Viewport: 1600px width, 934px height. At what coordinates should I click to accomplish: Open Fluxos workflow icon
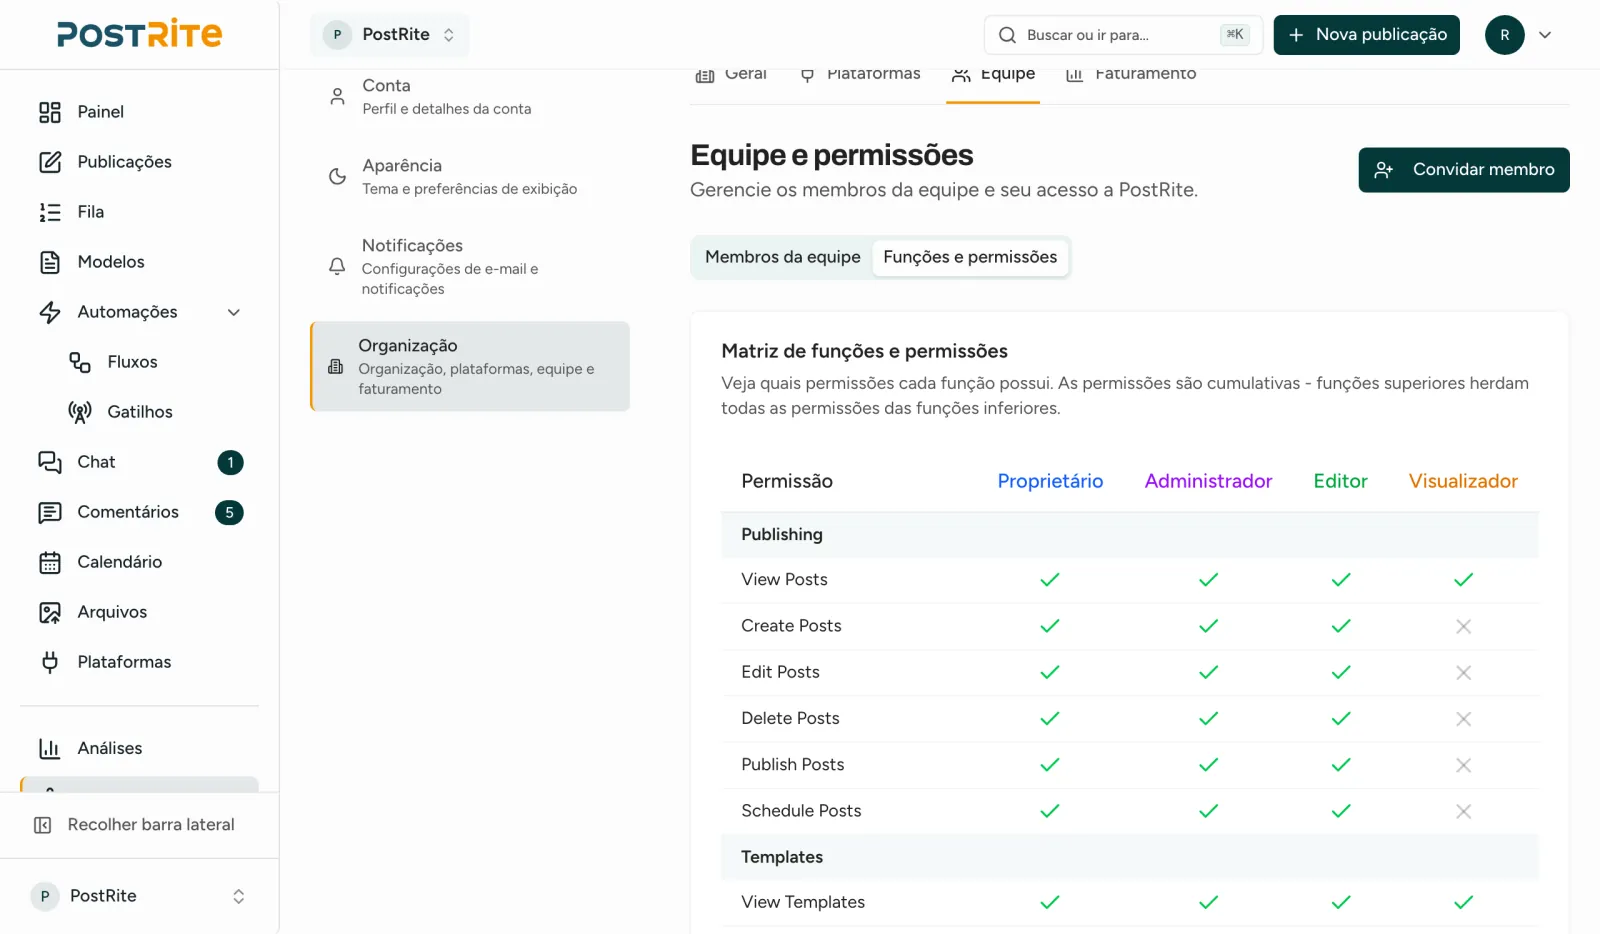(x=80, y=362)
